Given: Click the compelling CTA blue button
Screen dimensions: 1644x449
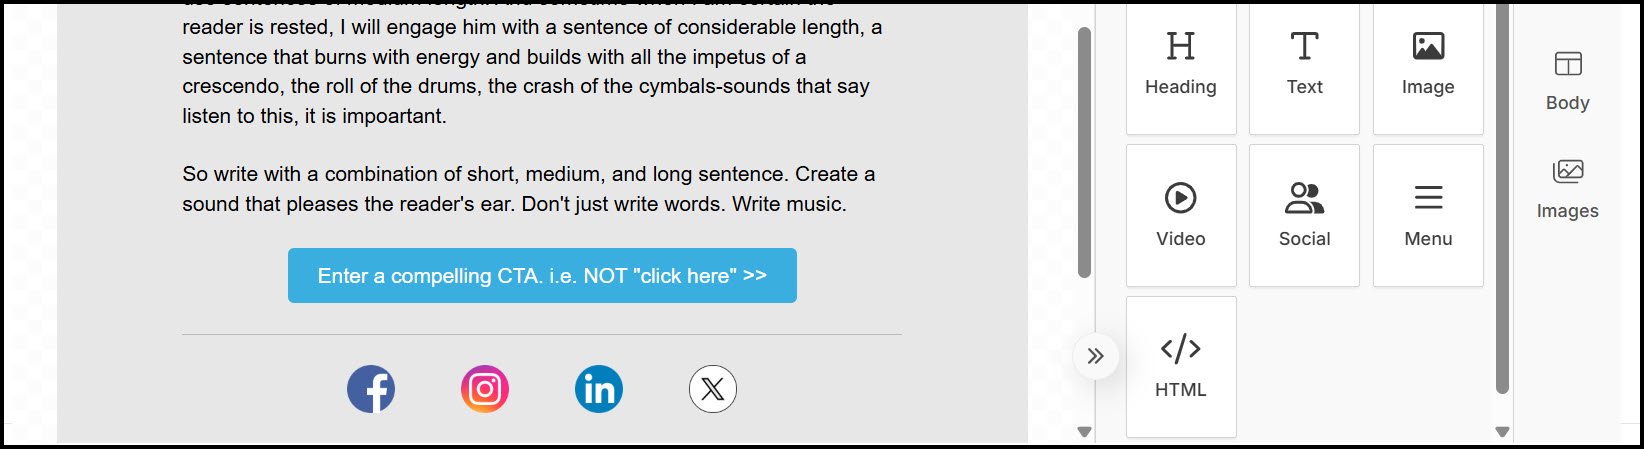Looking at the screenshot, I should pos(542,276).
